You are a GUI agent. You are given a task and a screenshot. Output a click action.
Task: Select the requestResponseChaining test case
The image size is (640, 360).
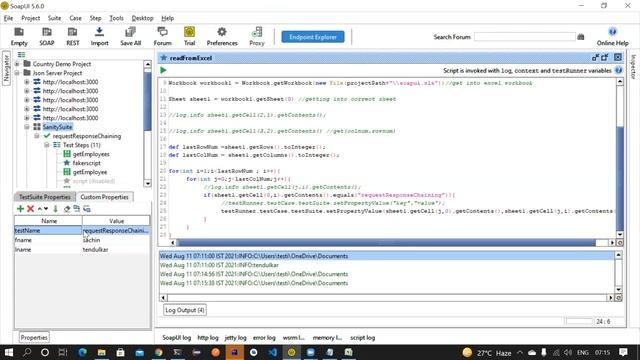[87, 136]
